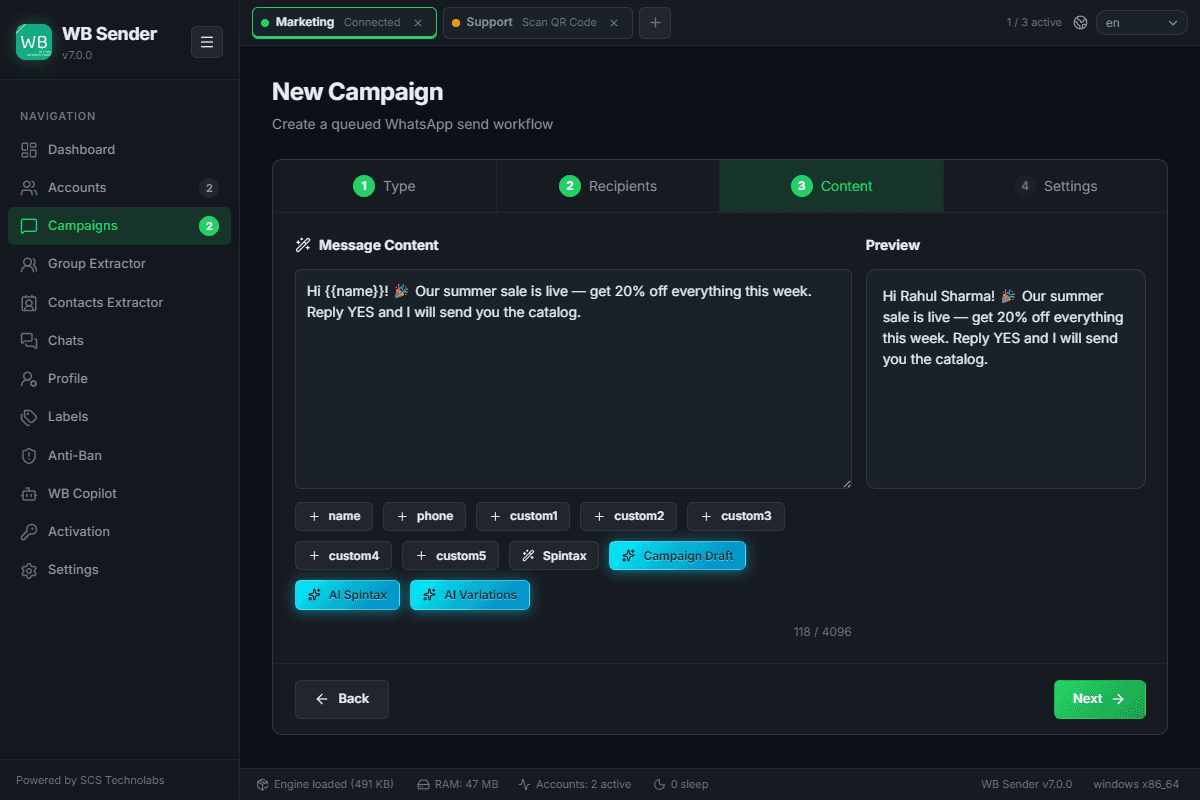Viewport: 1200px width, 800px height.
Task: Proceed with the Next button
Action: [x=1100, y=699]
